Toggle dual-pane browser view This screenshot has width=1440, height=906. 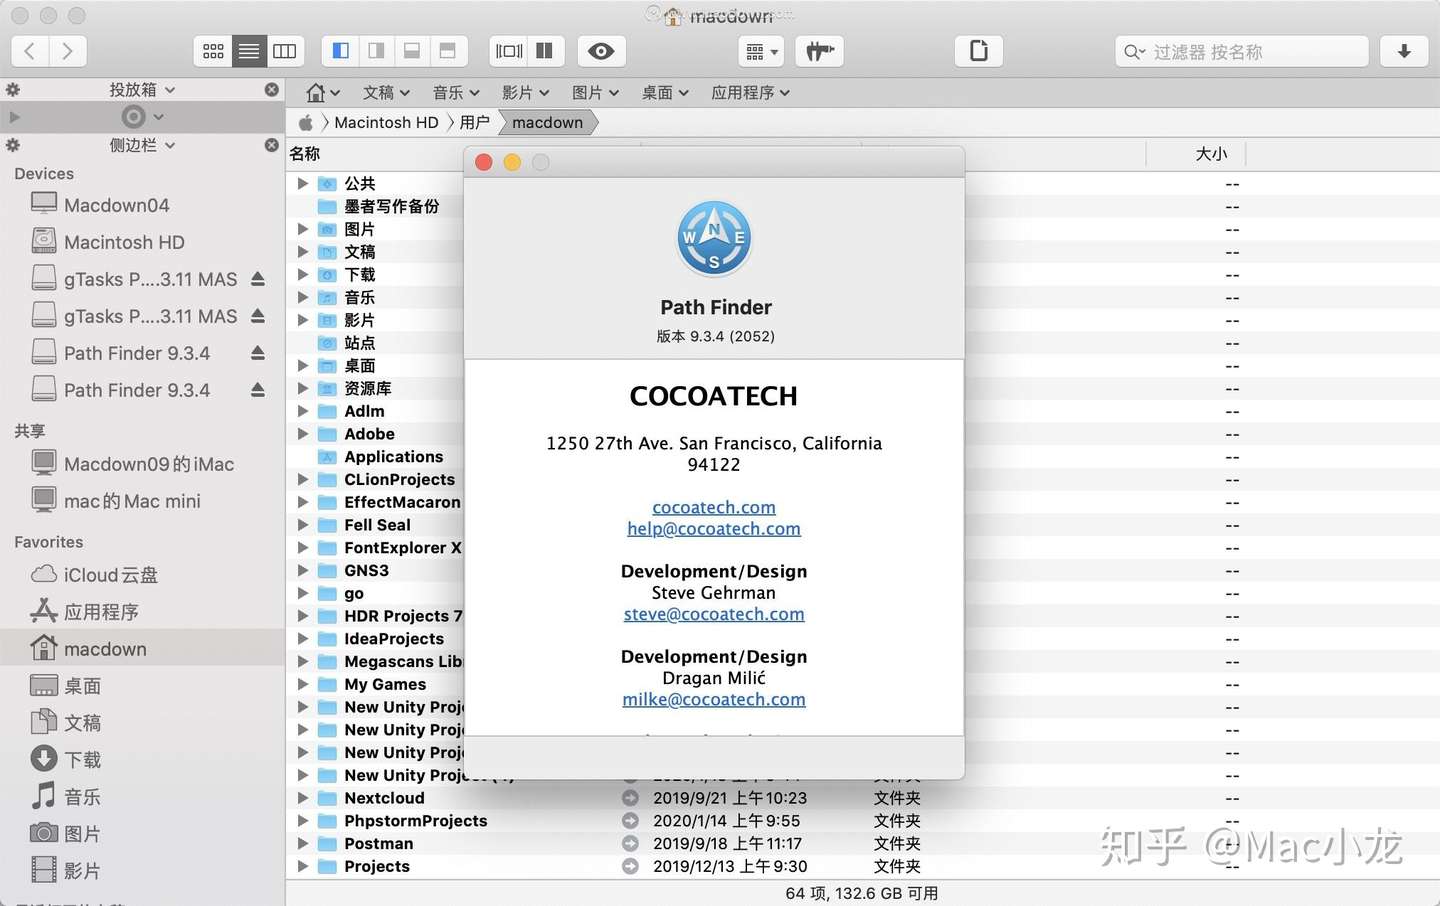[545, 51]
